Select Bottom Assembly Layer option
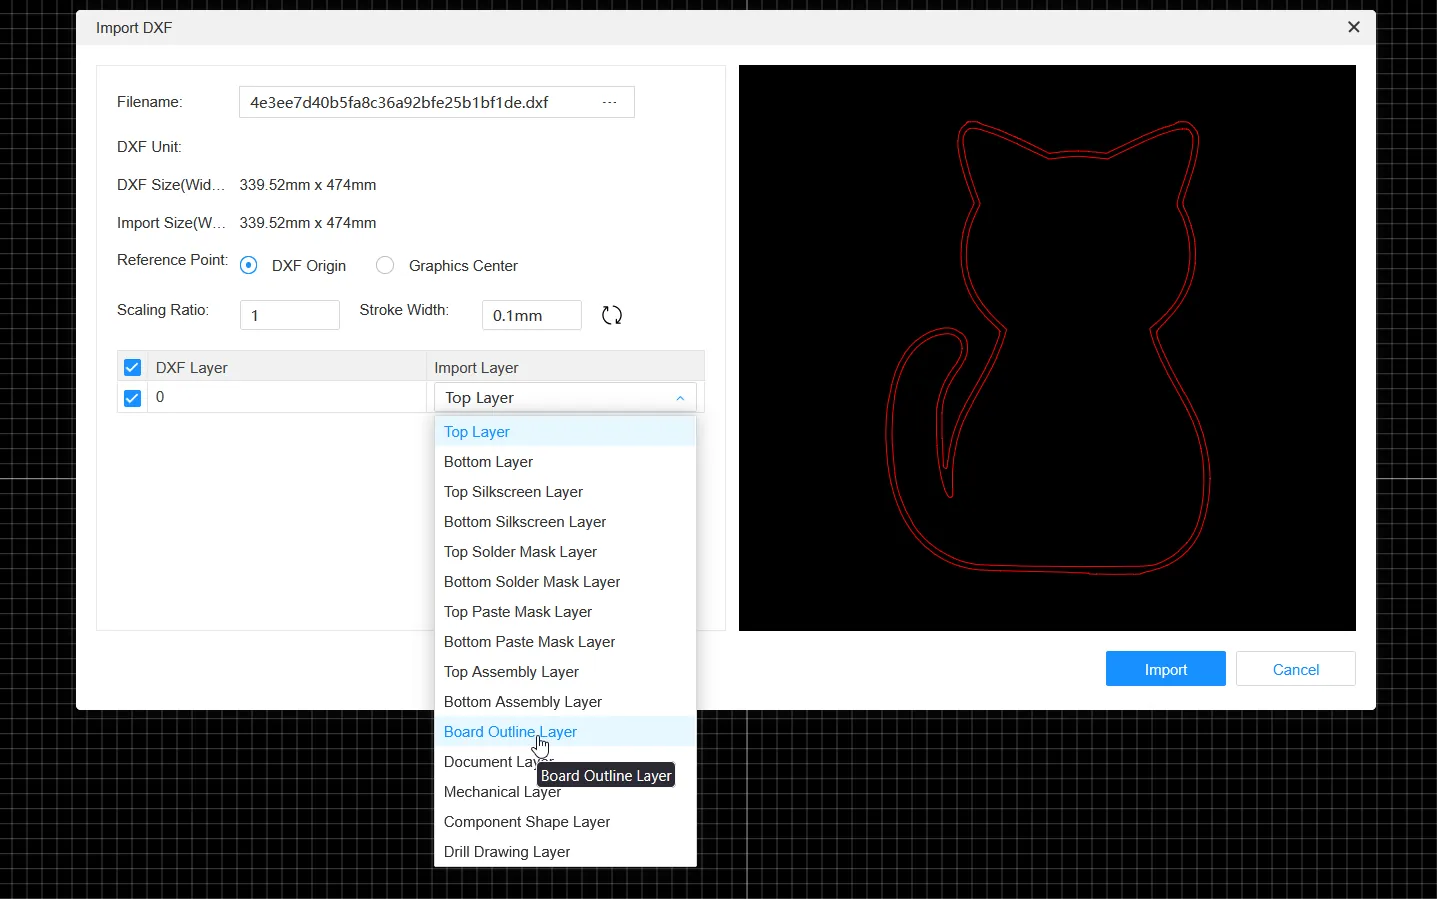The image size is (1437, 899). click(x=566, y=702)
